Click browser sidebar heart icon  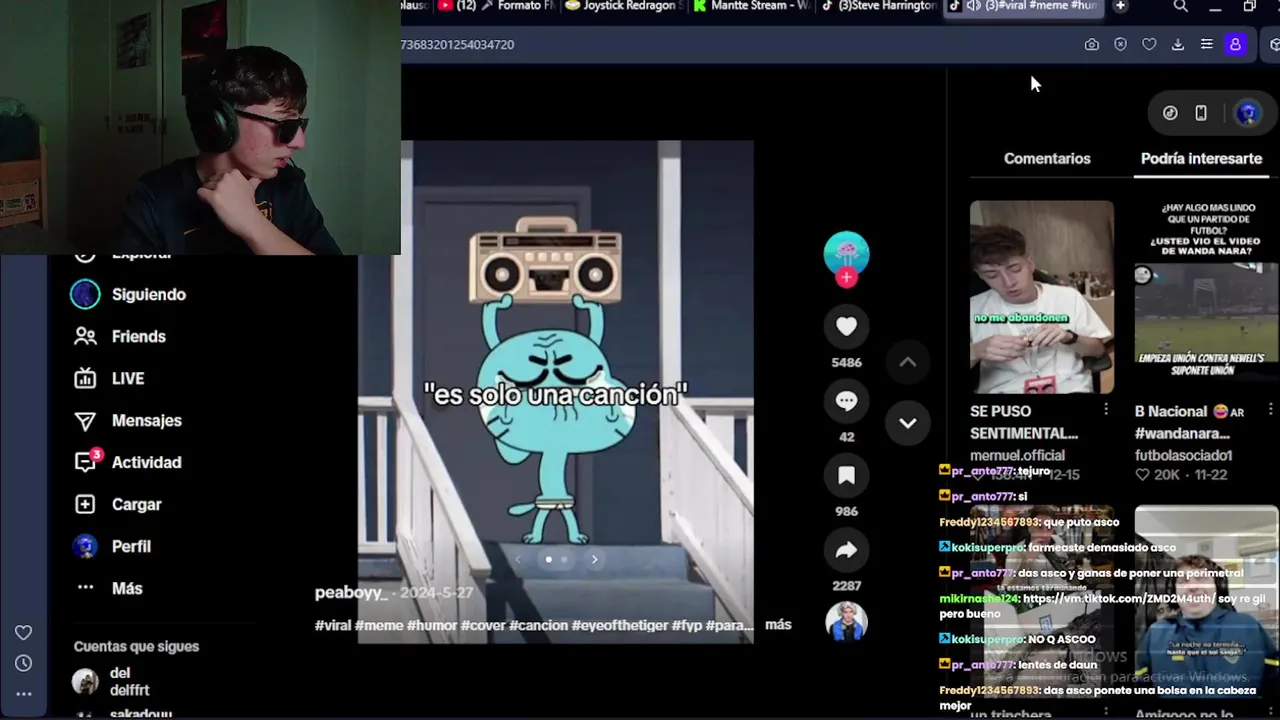click(23, 632)
